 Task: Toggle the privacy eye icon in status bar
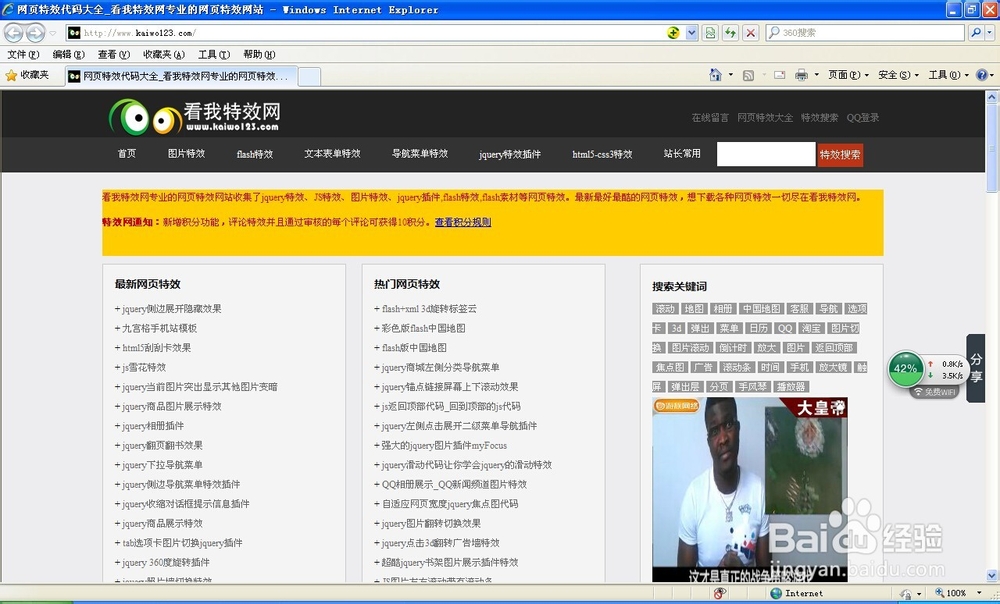720,593
